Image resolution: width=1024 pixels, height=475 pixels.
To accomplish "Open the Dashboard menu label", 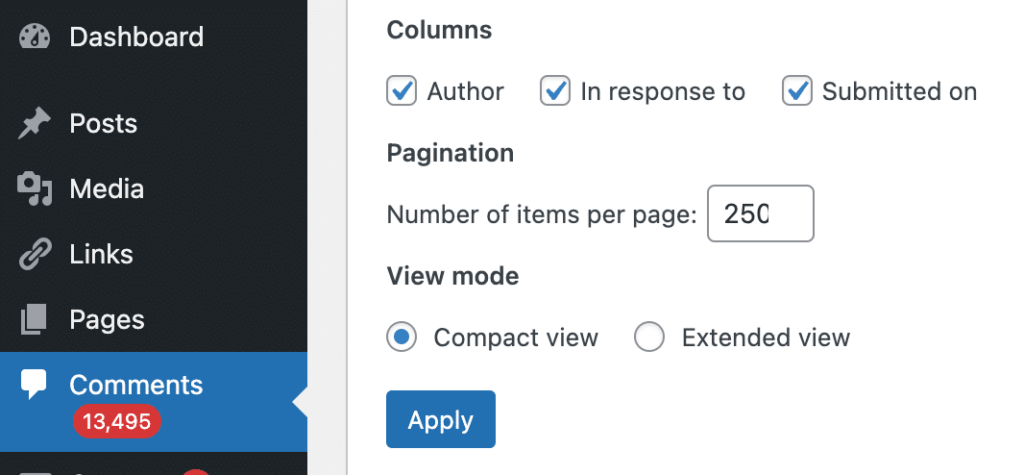I will 136,37.
